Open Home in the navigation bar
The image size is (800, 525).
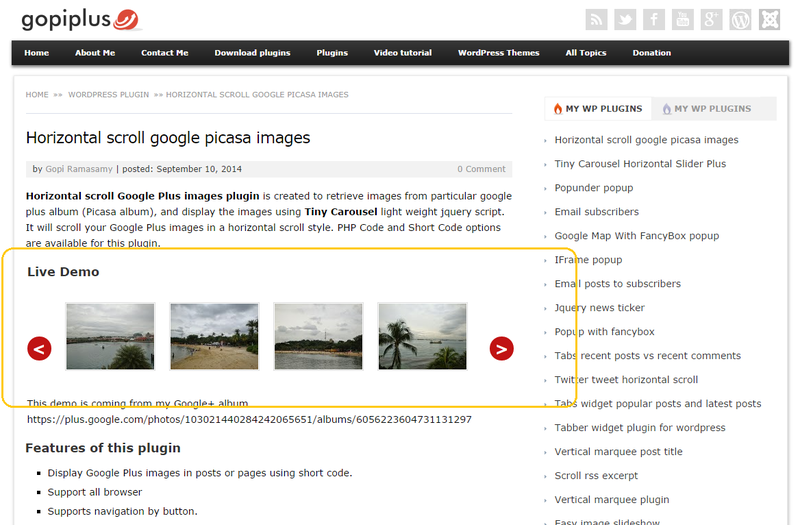click(x=37, y=53)
